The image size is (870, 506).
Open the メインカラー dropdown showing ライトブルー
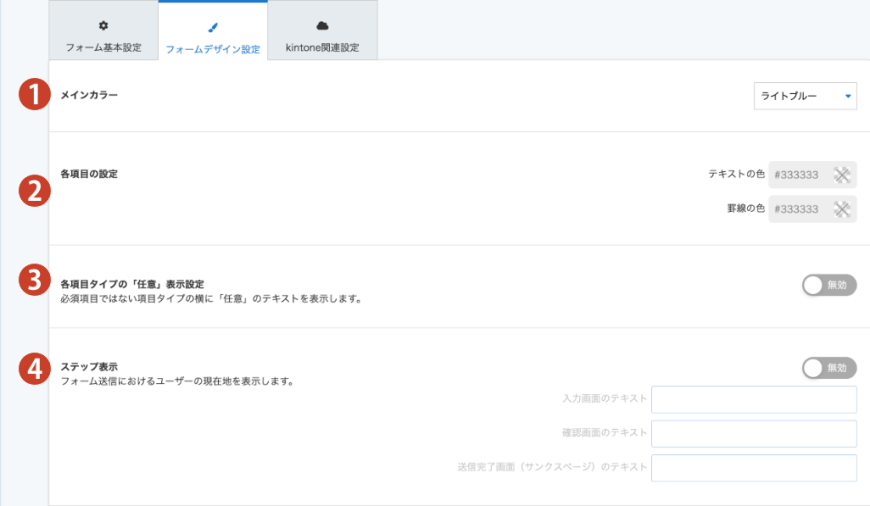pos(805,96)
